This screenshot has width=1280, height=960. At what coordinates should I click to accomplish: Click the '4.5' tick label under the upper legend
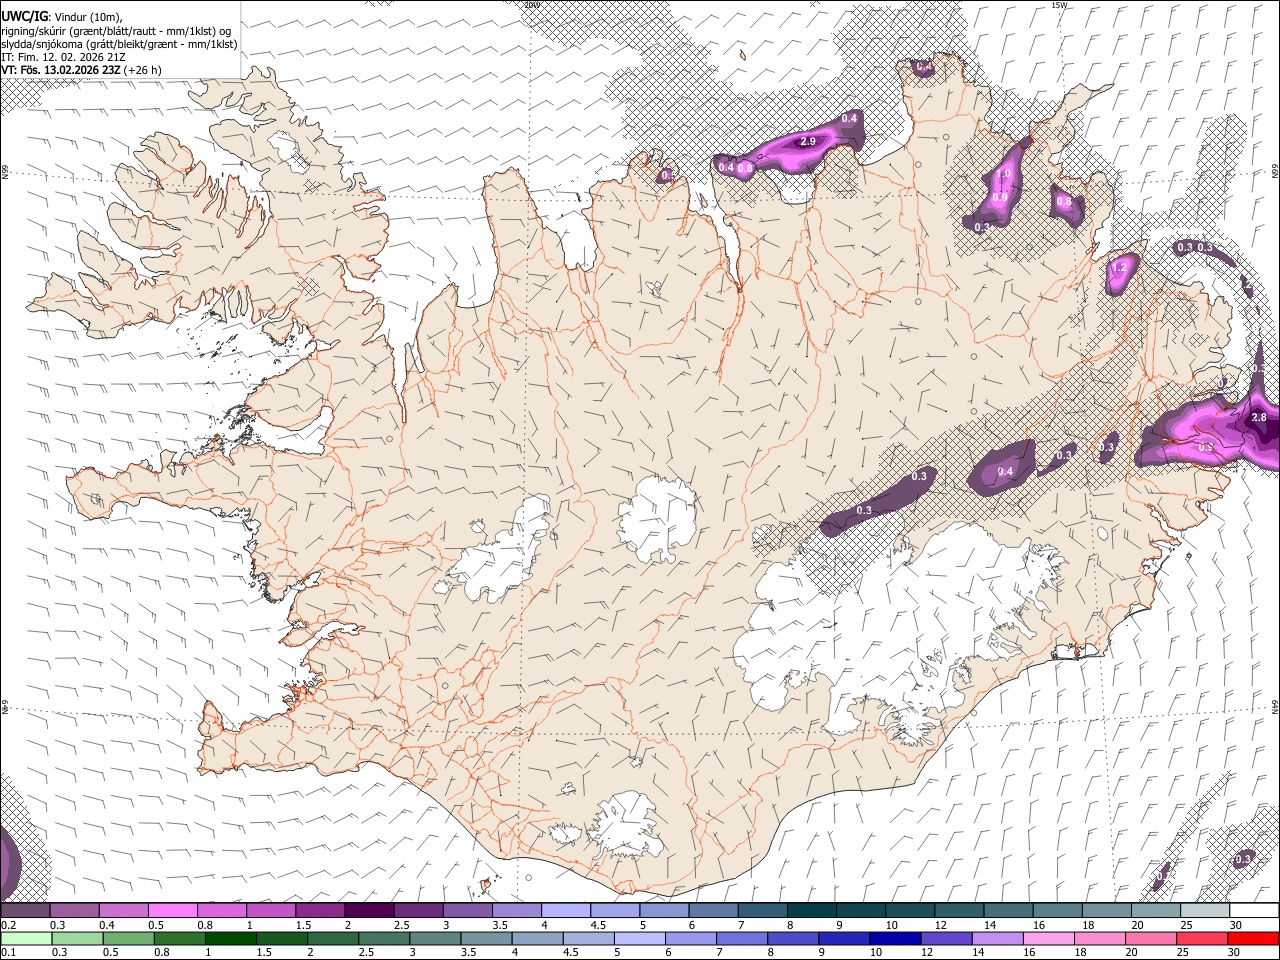(598, 925)
